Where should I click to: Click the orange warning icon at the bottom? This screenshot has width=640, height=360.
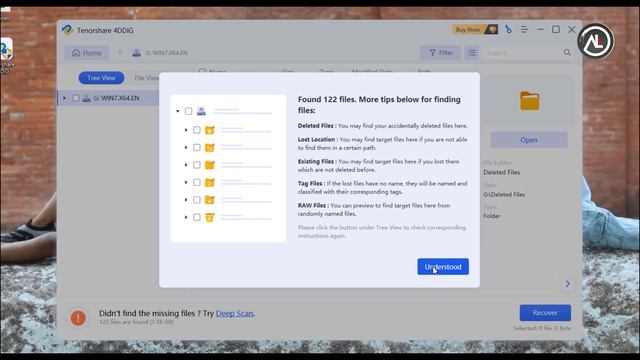[78, 318]
